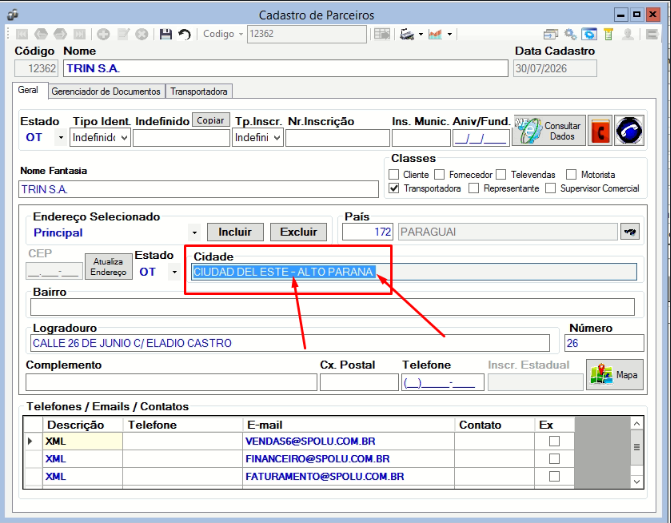Go to first record navigation icon
The width and height of the screenshot is (671, 523).
click(22, 34)
